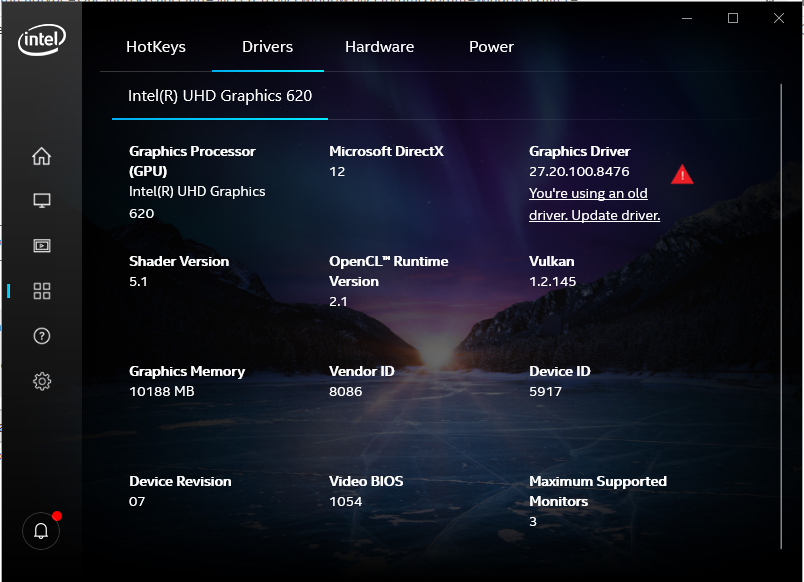Open the Support question mark icon
This screenshot has height=582, width=804.
[x=42, y=336]
